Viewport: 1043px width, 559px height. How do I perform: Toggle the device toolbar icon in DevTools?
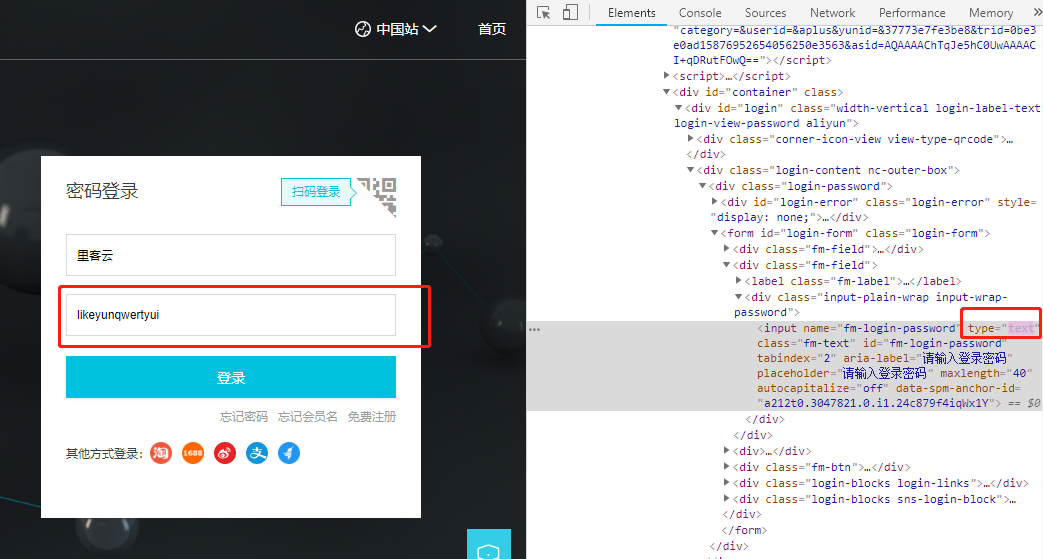click(x=570, y=13)
